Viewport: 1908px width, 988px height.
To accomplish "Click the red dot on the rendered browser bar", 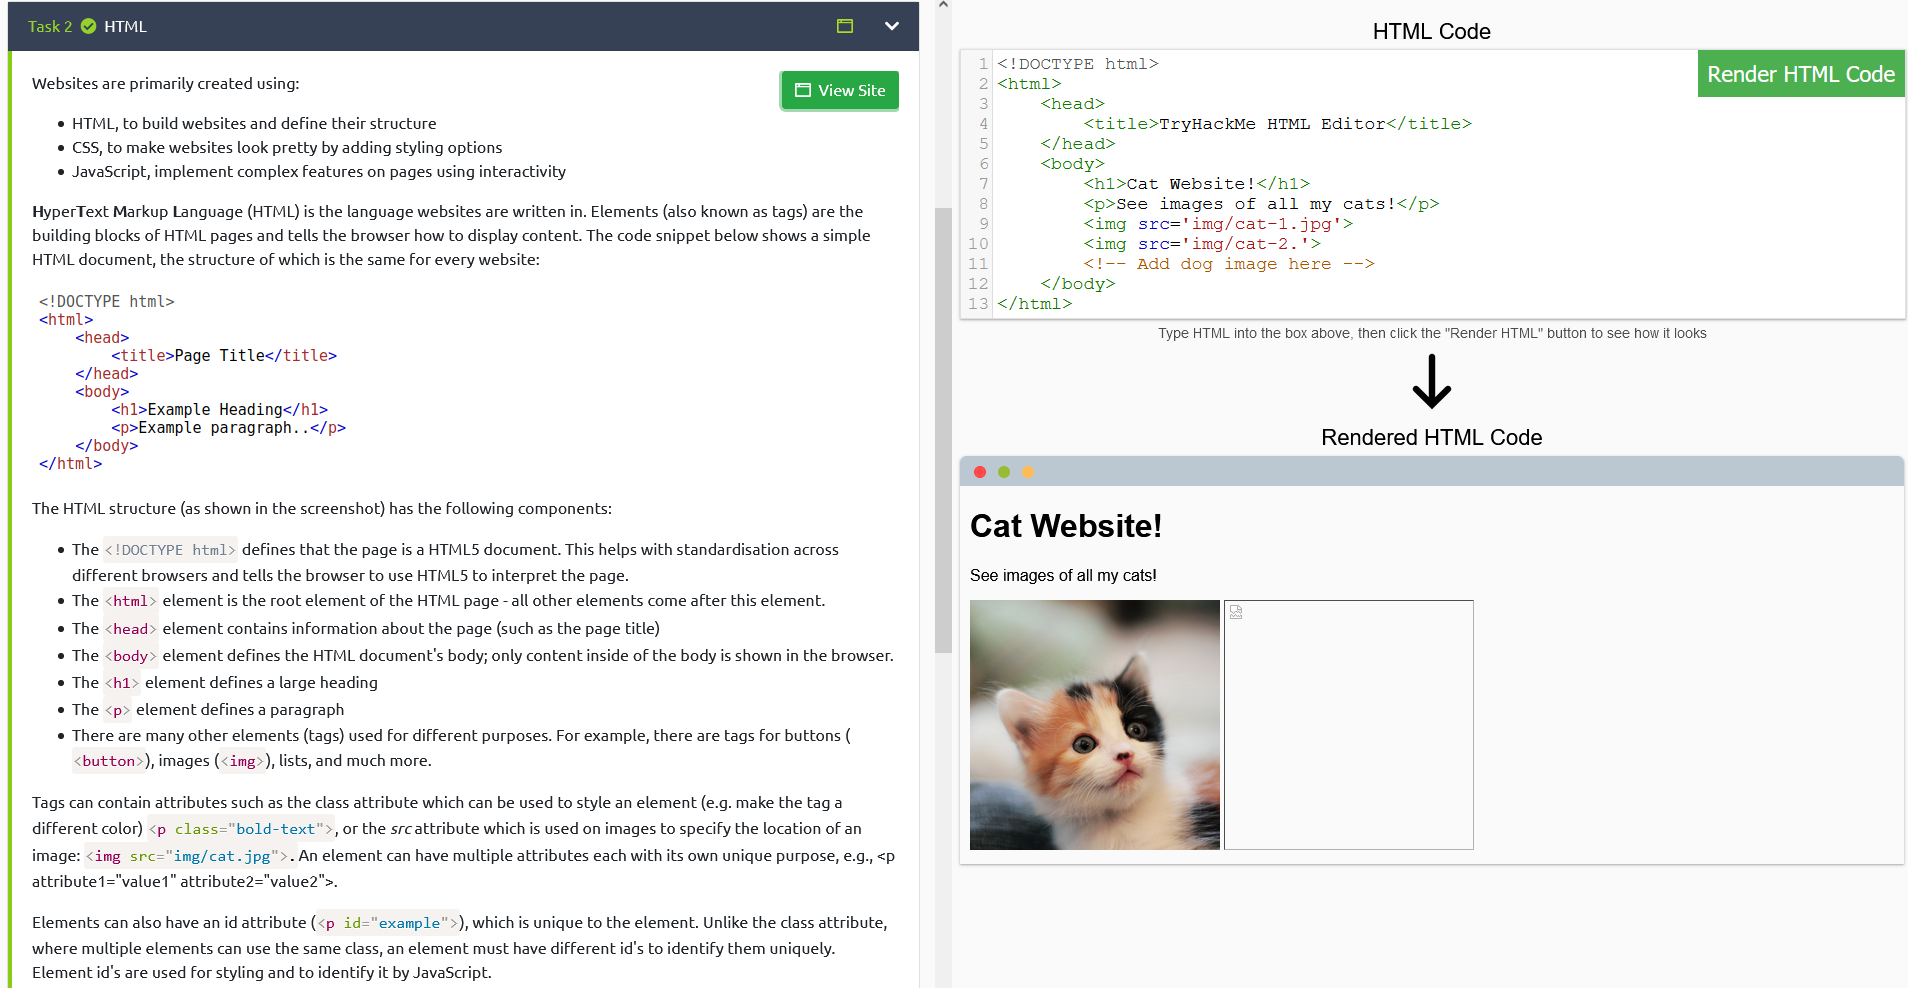I will 980,471.
